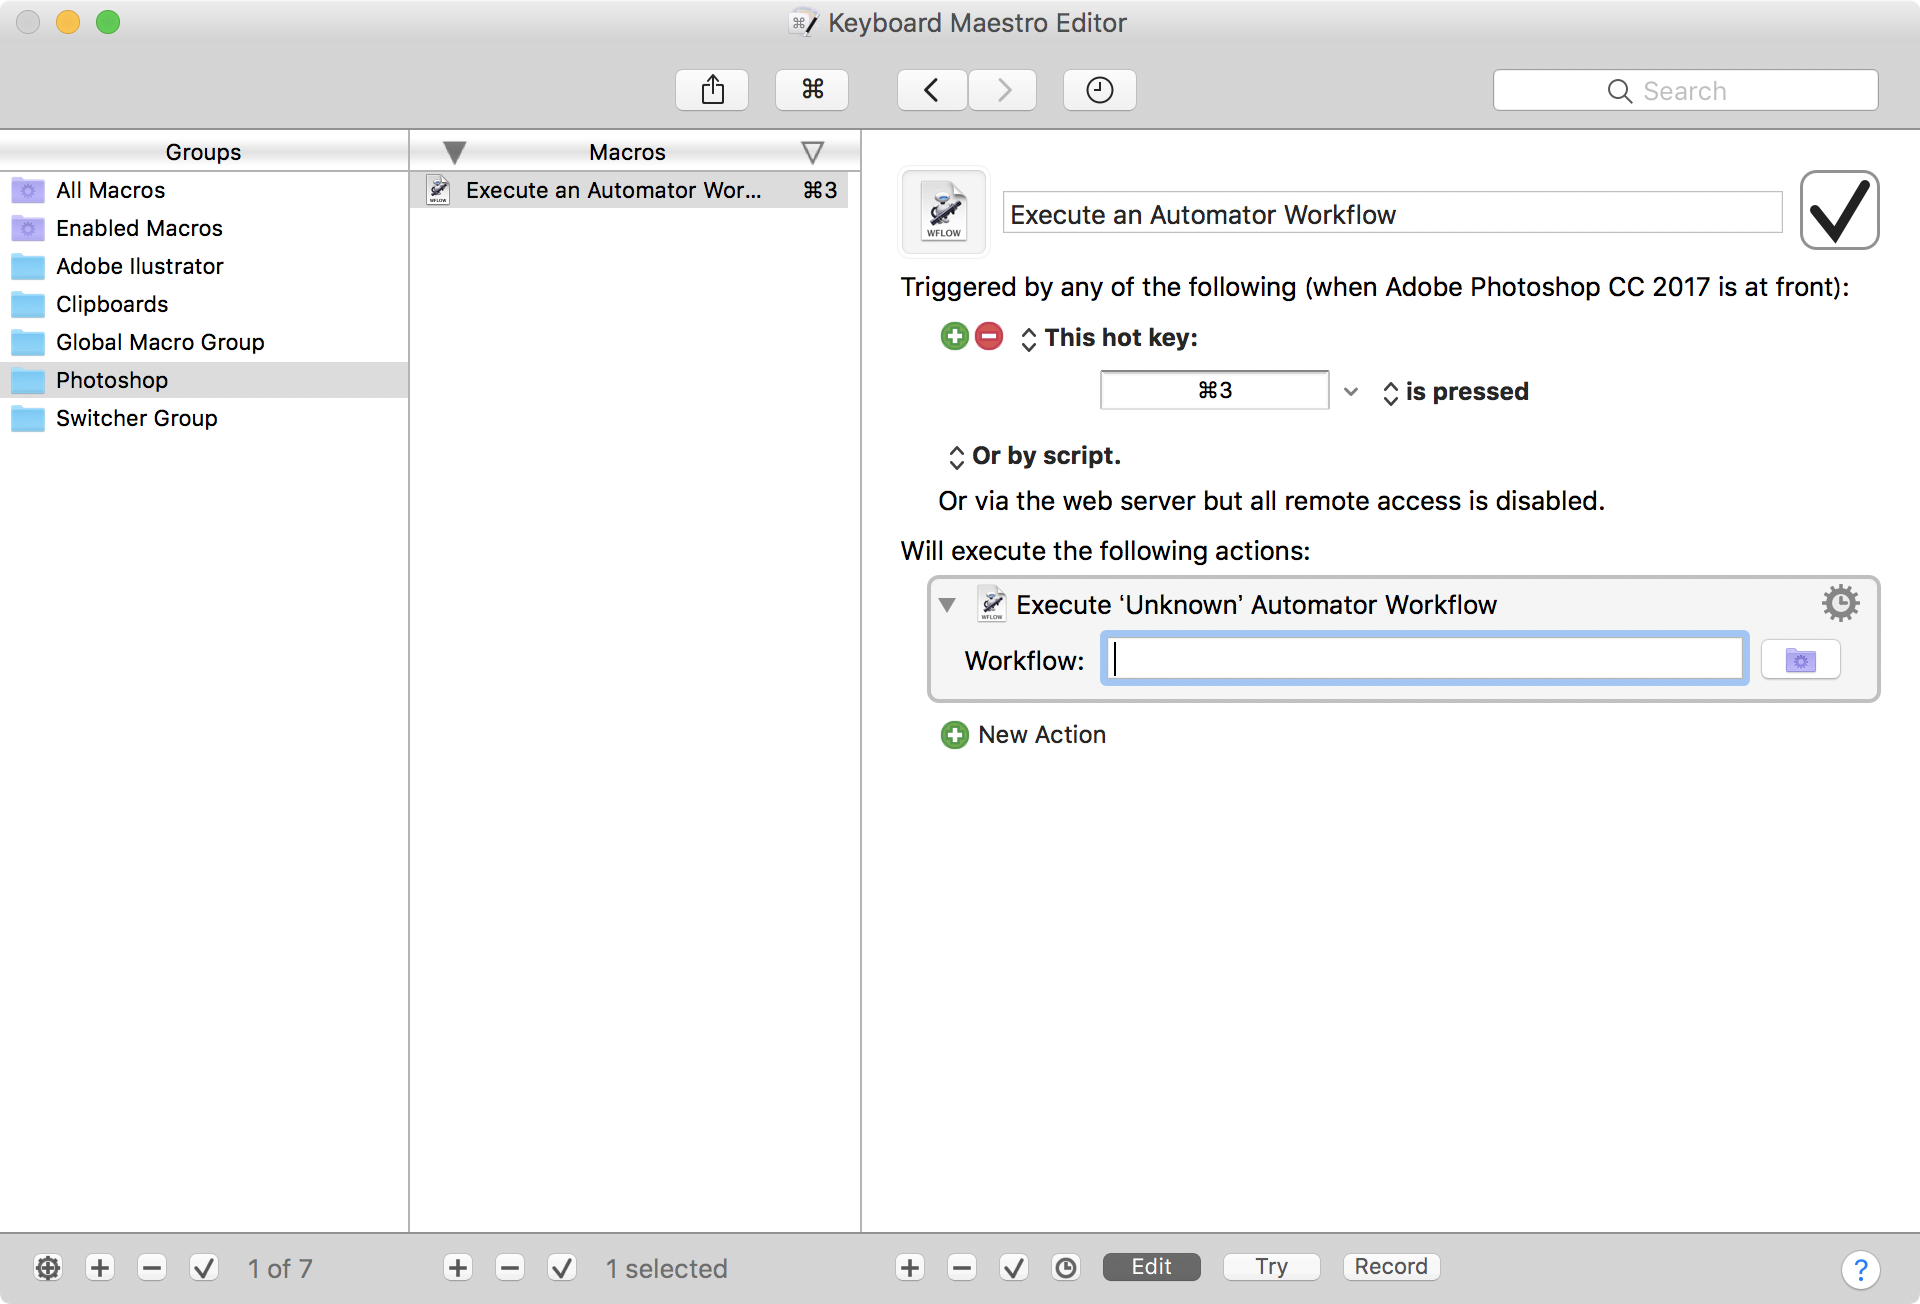
Task: Select the Execute an Automator Workflow macro row
Action: click(x=629, y=190)
